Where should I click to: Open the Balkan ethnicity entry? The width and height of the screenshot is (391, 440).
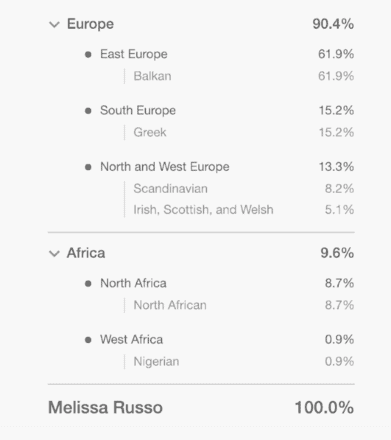click(x=152, y=76)
